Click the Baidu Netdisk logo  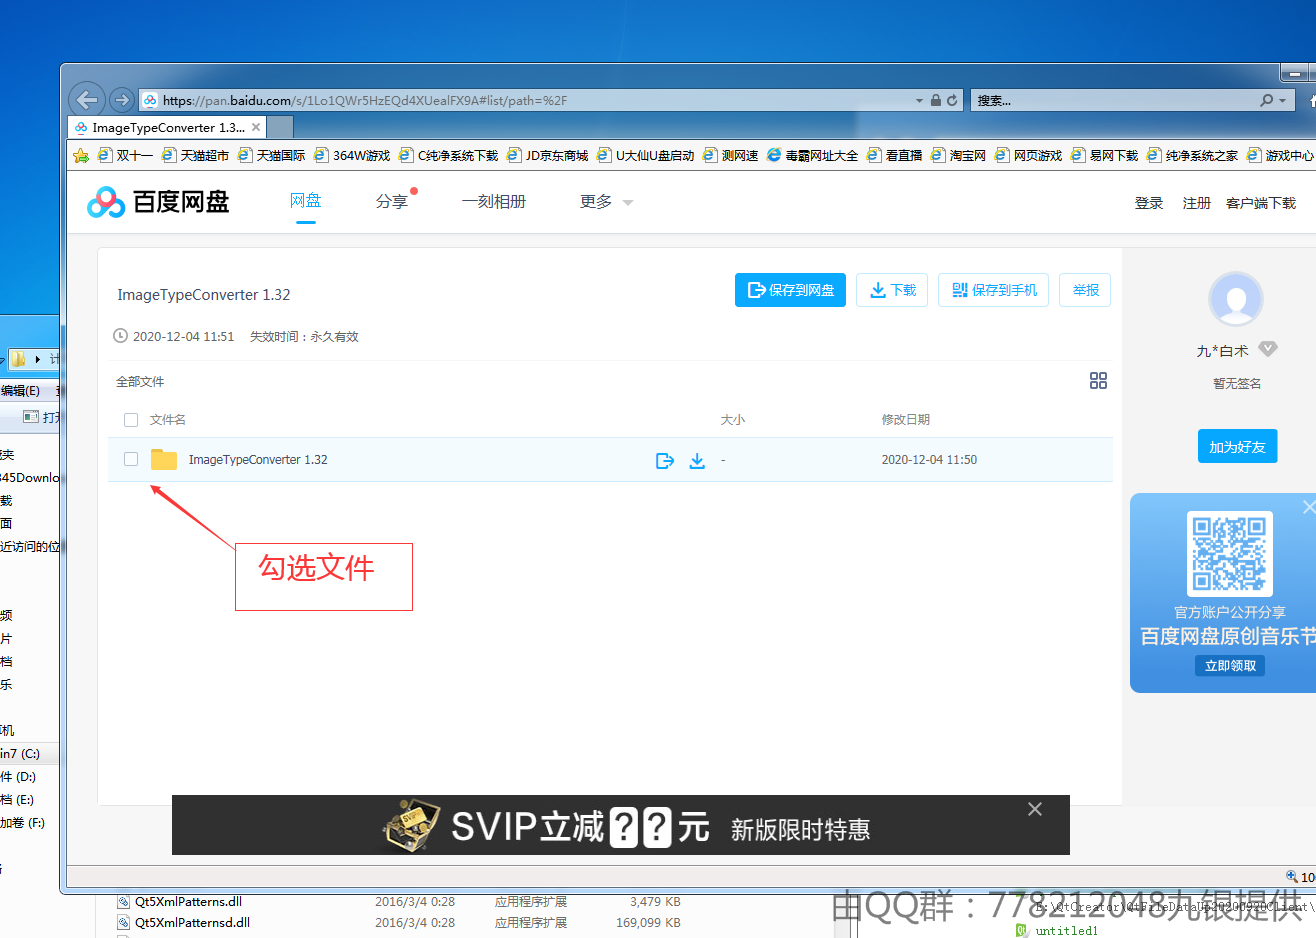point(158,202)
